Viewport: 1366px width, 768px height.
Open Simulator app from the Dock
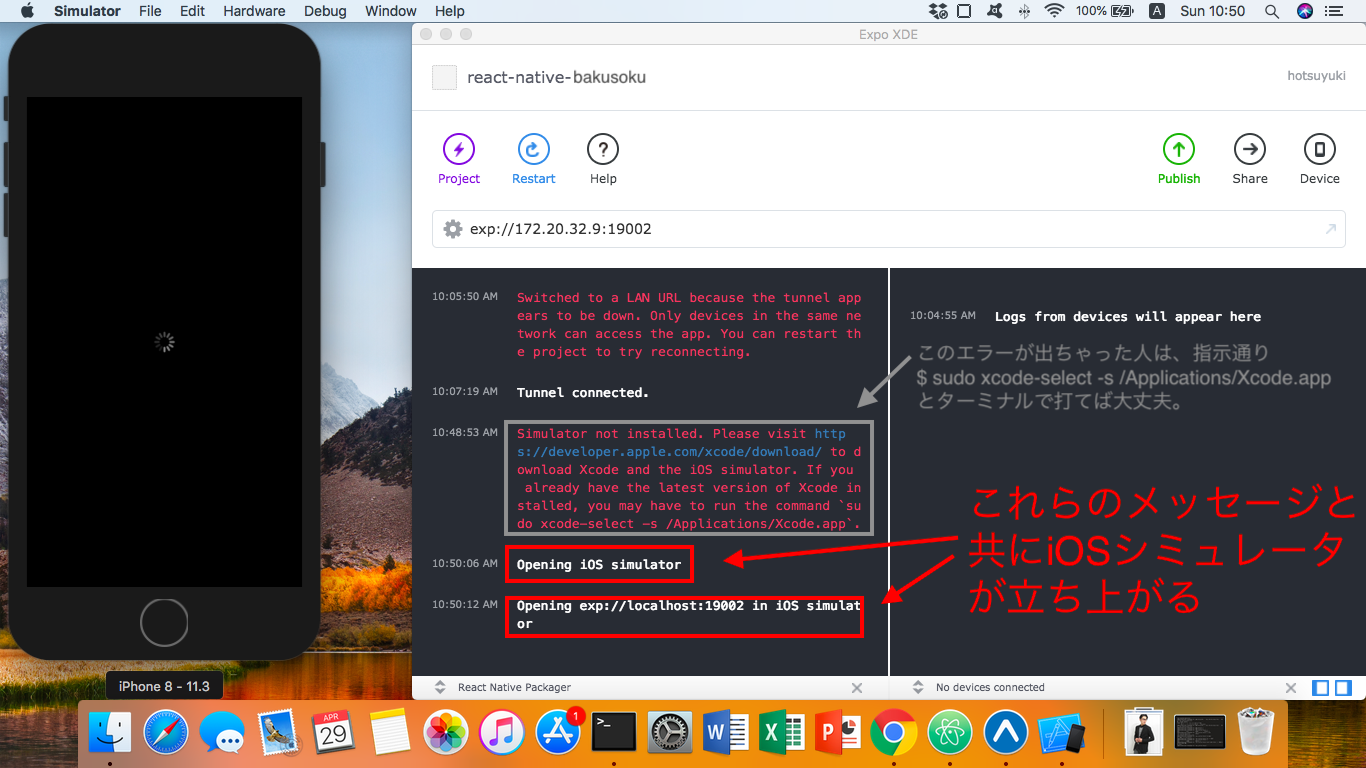coord(1062,734)
